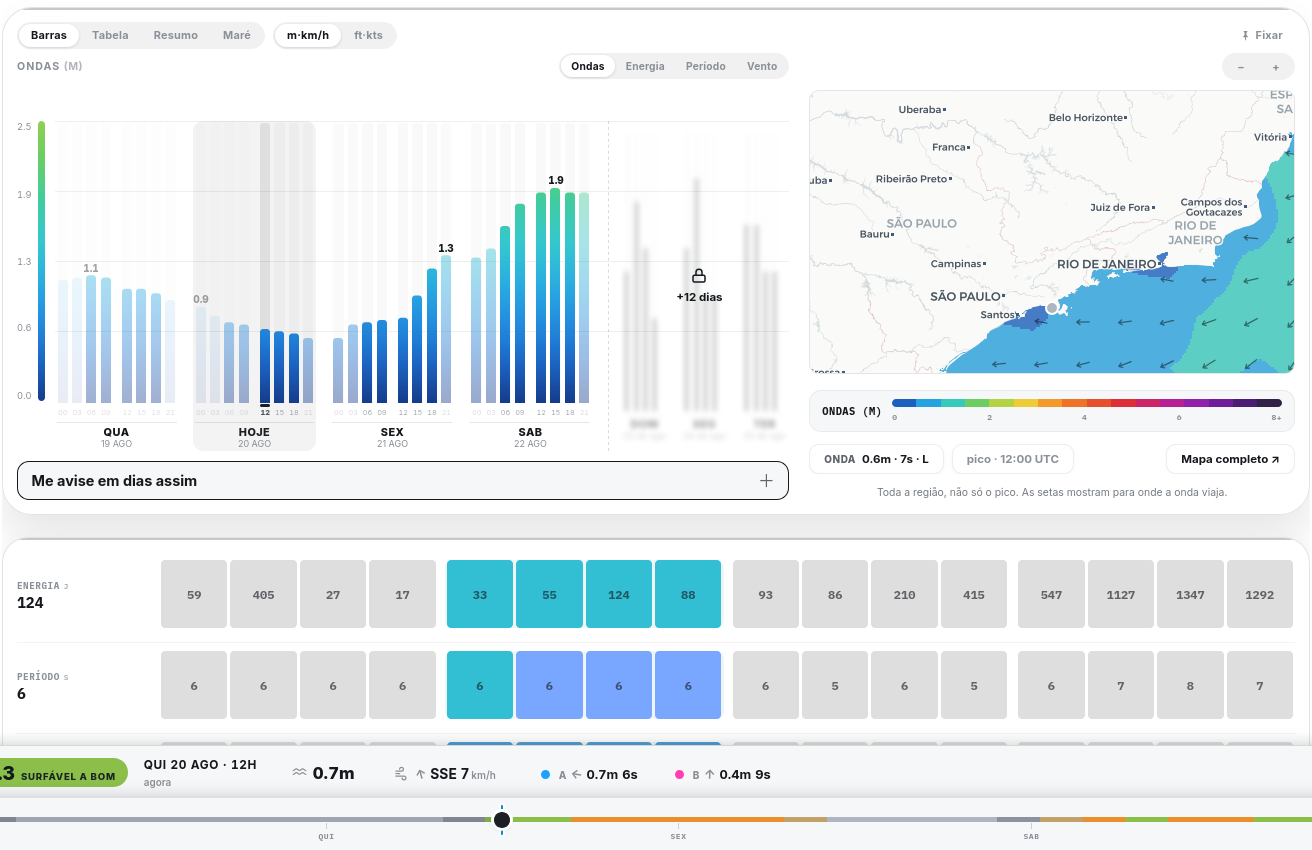Switch units to ft·kts
The width and height of the screenshot is (1312, 850).
pos(368,35)
